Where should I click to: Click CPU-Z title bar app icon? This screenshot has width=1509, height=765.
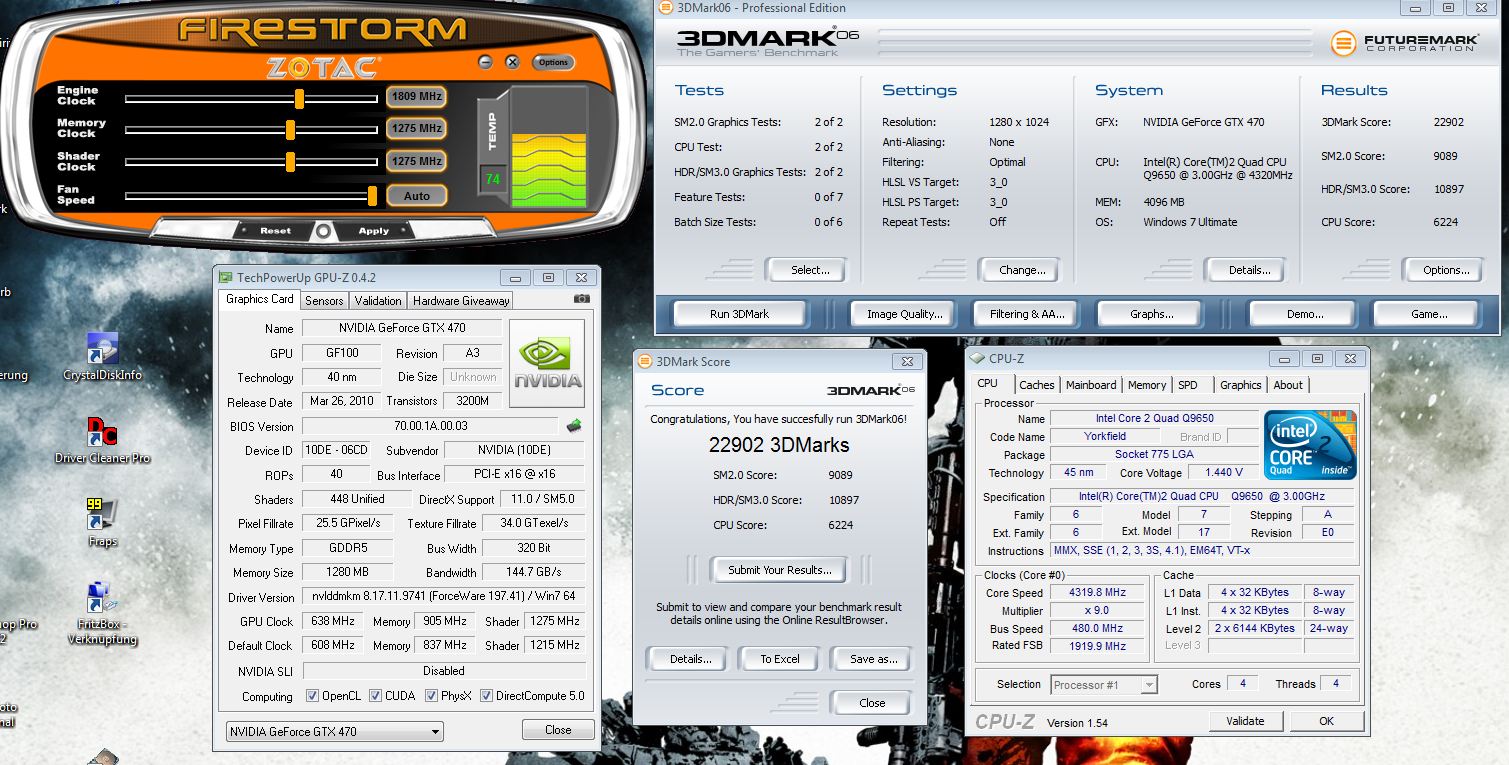977,358
